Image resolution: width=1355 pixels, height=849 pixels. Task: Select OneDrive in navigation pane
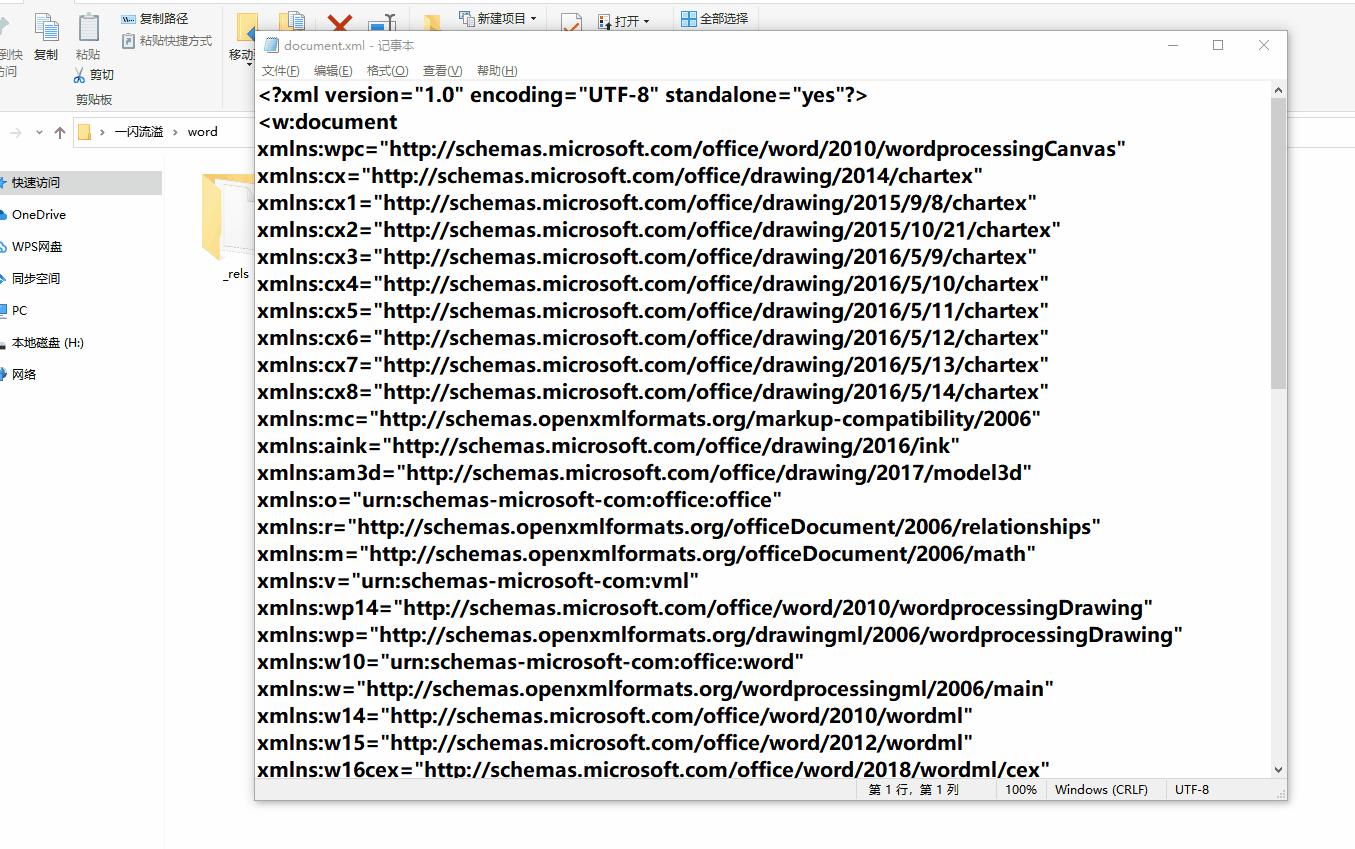pyautogui.click(x=38, y=215)
